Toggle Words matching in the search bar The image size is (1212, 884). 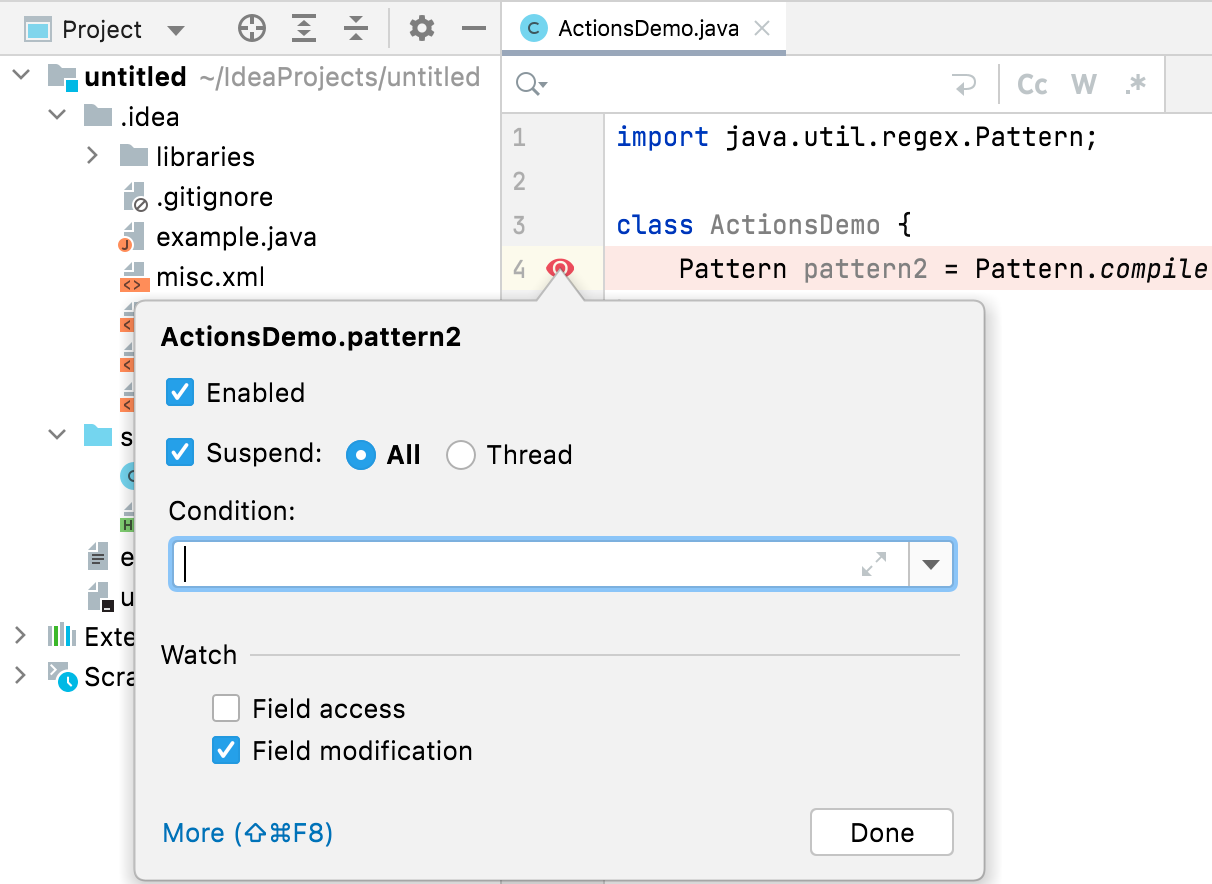(1083, 84)
